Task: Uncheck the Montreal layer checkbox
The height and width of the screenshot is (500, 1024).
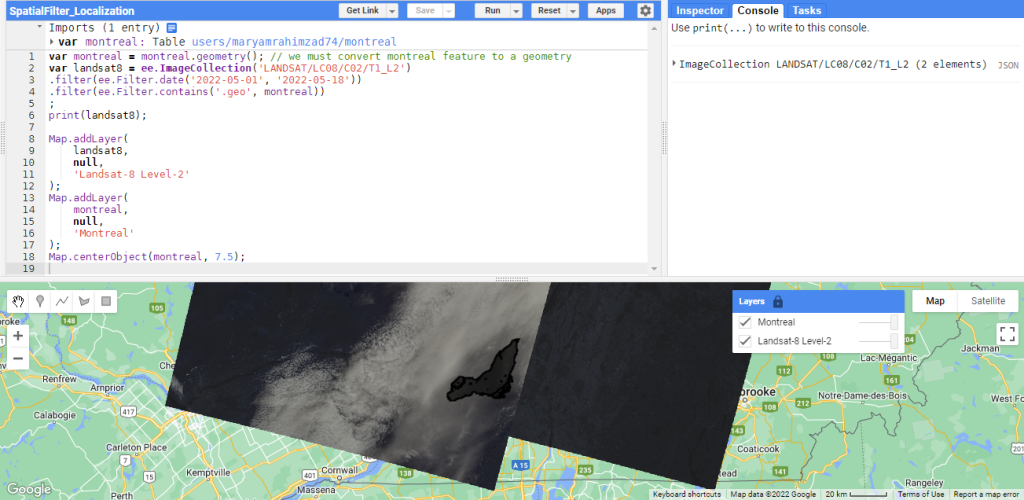Action: click(745, 322)
